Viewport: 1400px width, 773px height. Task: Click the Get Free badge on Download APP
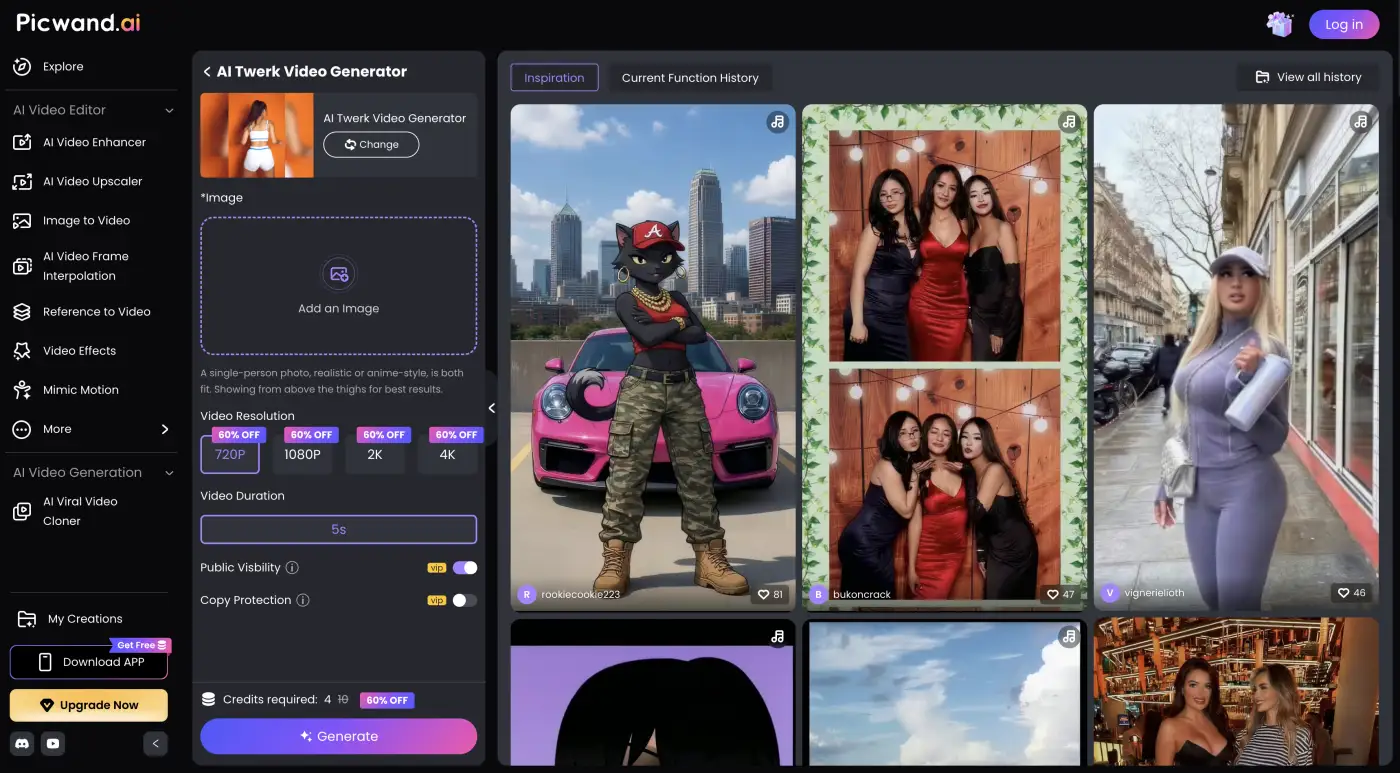click(140, 645)
